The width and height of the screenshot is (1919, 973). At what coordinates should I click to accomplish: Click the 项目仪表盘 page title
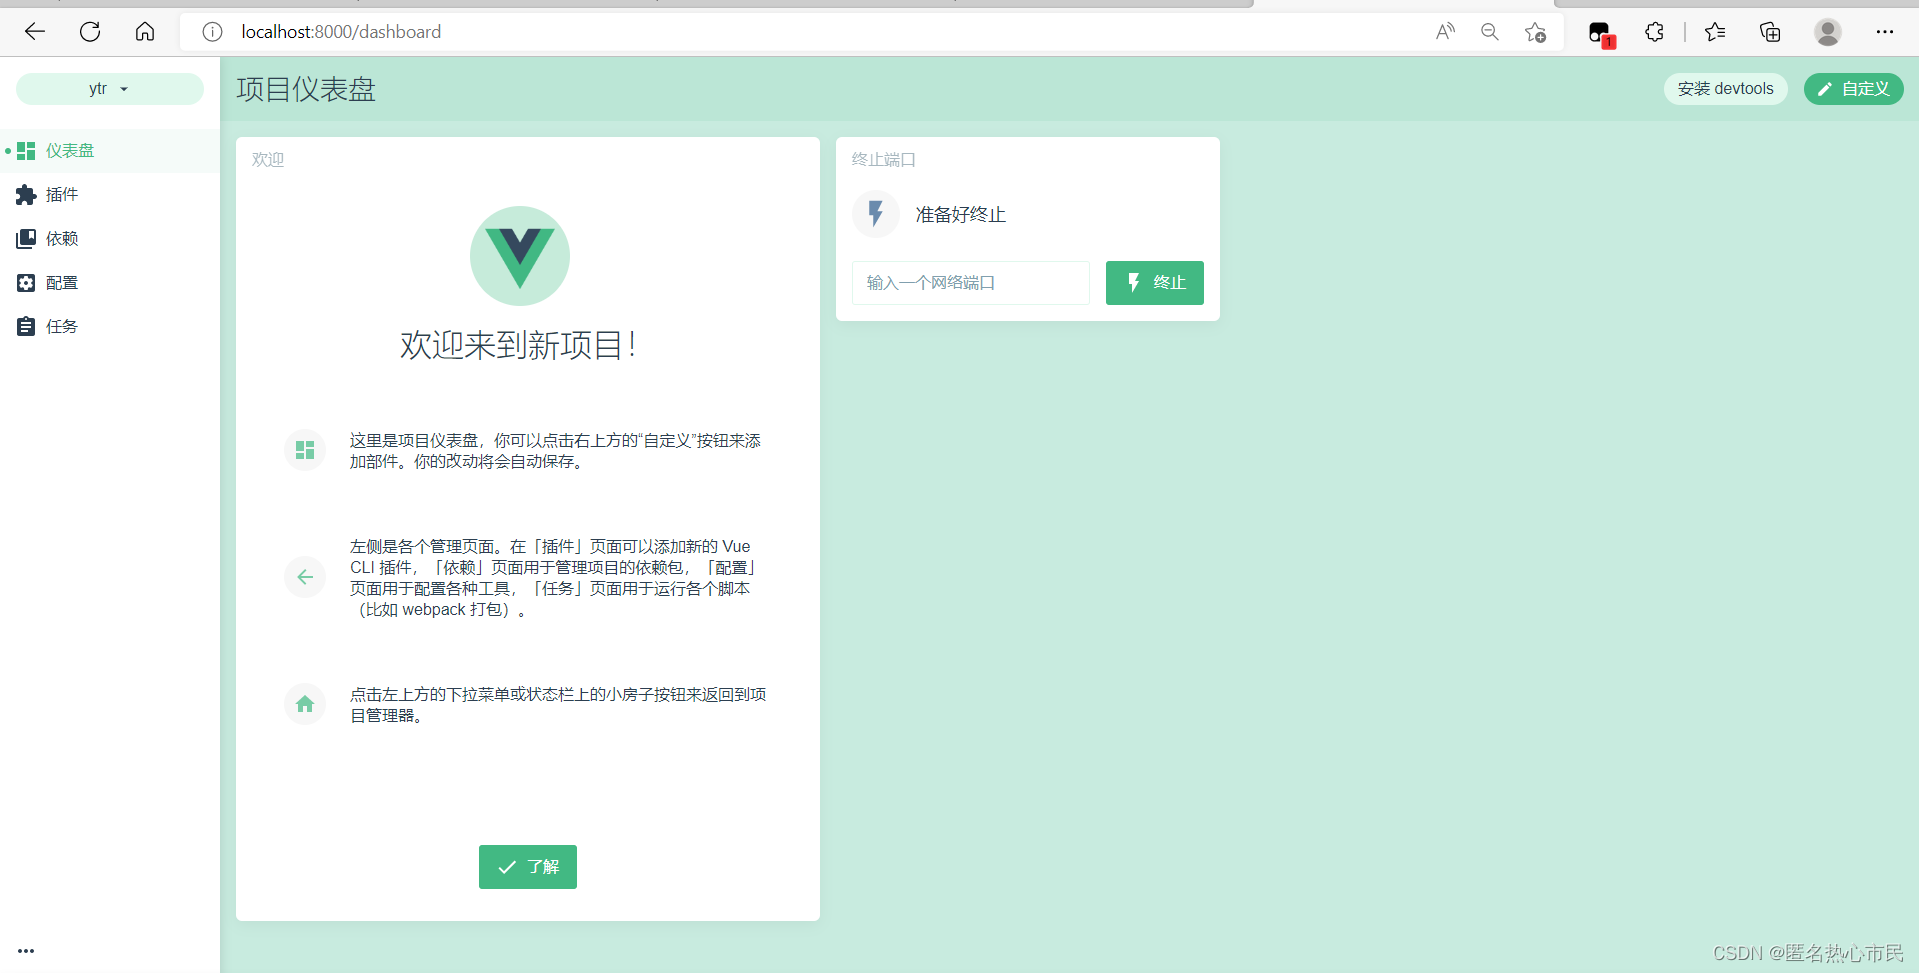306,89
